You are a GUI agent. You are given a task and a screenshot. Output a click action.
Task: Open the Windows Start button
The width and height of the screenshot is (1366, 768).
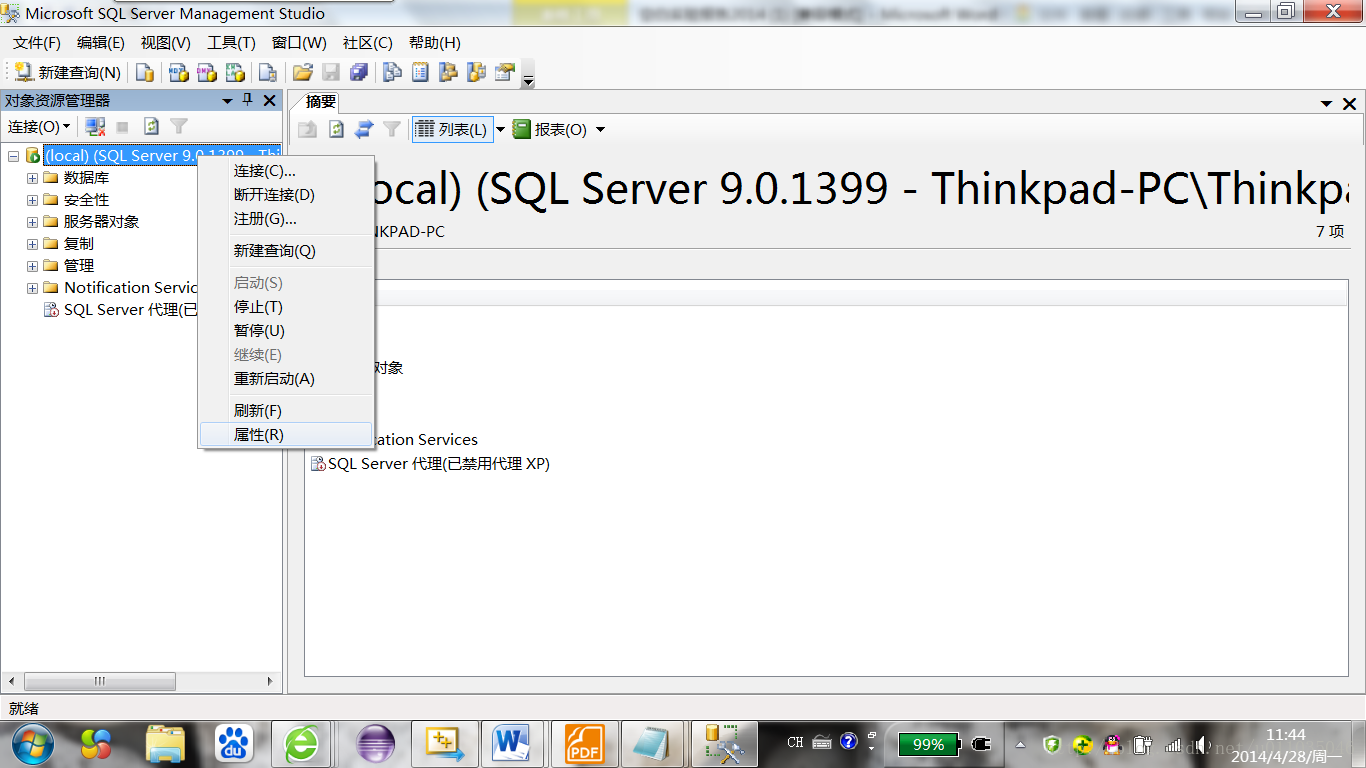pos(32,744)
